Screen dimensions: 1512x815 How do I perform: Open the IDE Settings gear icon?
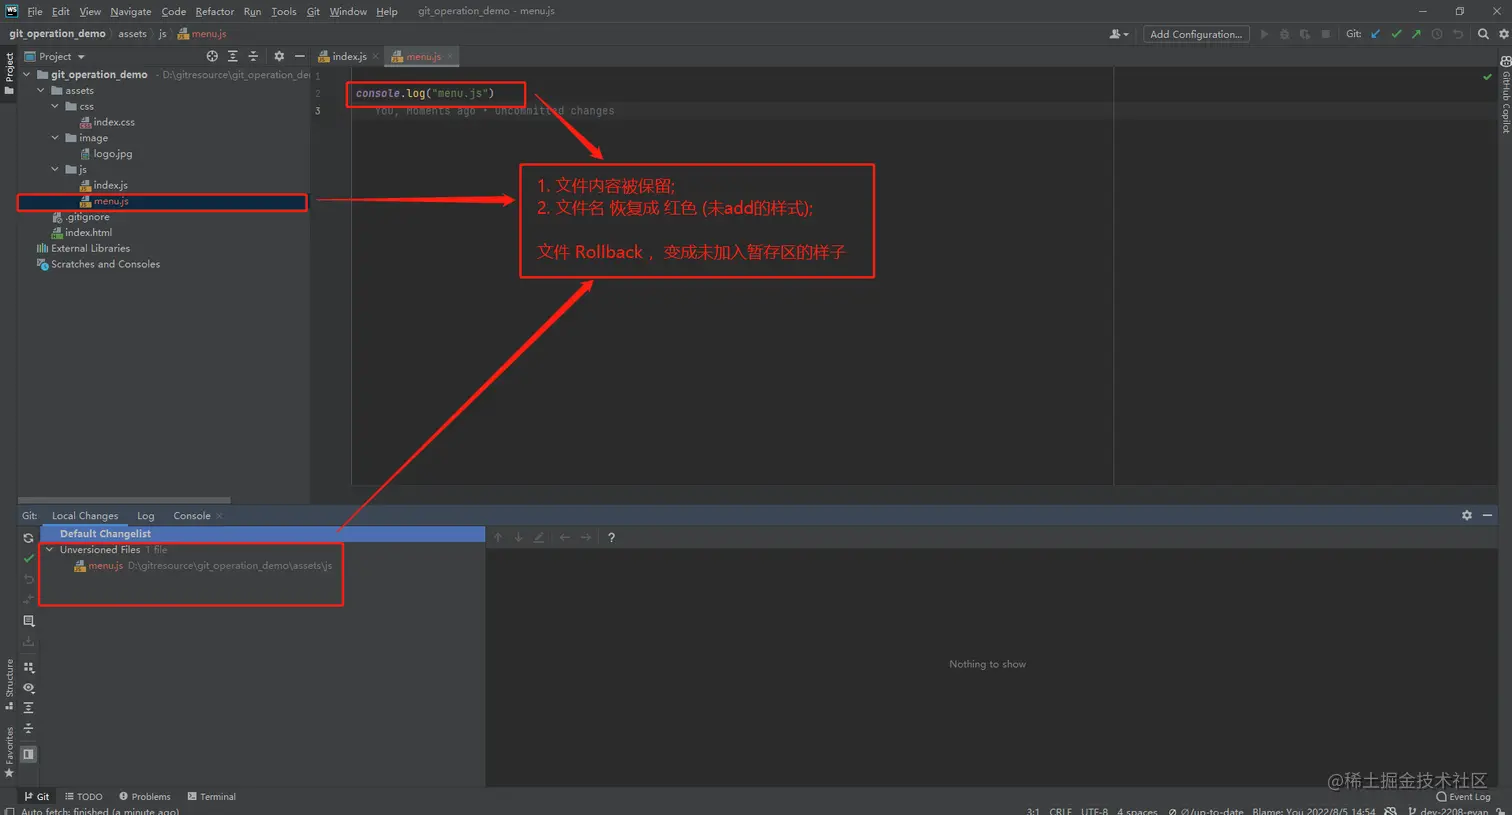tap(1504, 34)
